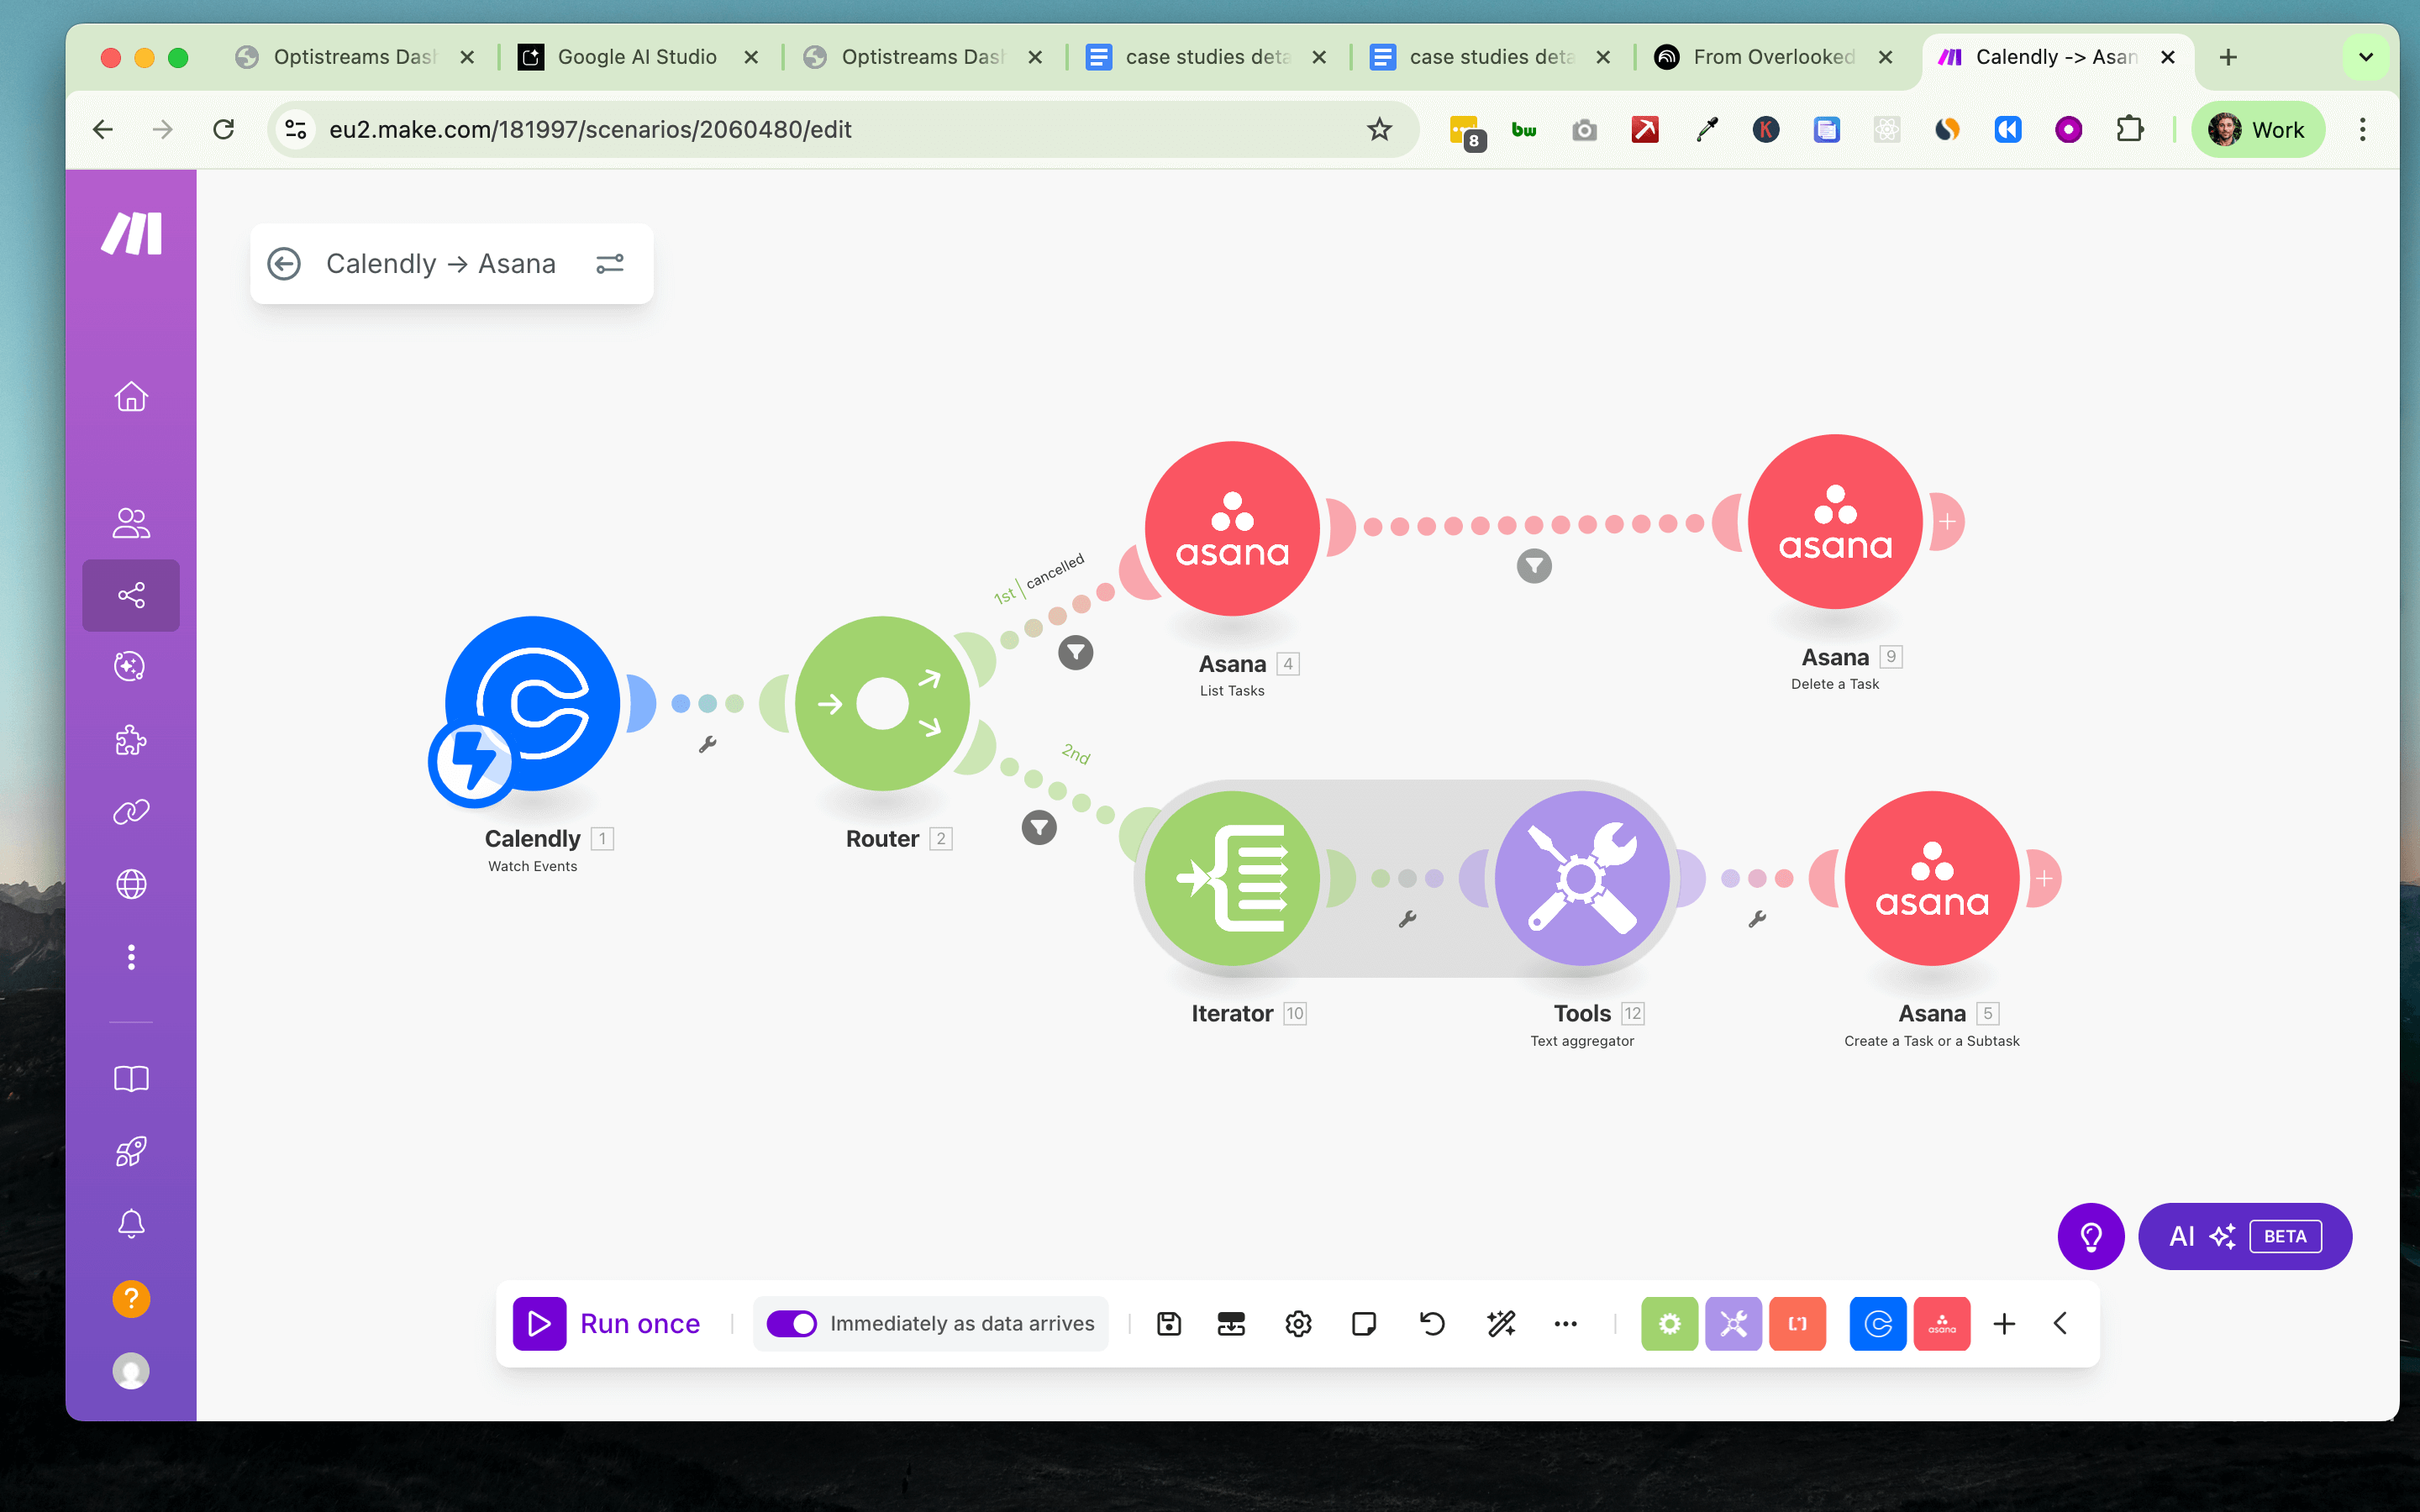Open the Notes sticky note icon
Image resolution: width=2420 pixels, height=1512 pixels.
[x=1364, y=1323]
